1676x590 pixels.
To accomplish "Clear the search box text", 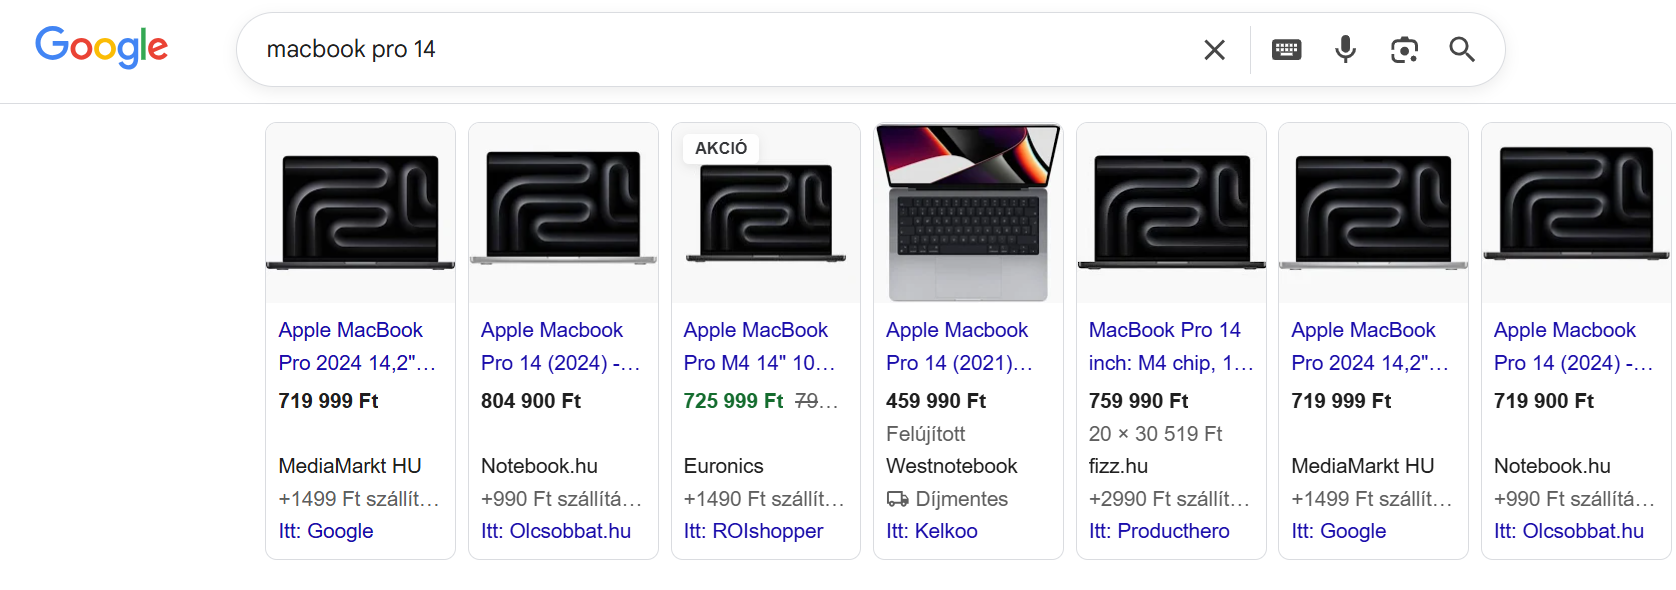I will coord(1214,50).
